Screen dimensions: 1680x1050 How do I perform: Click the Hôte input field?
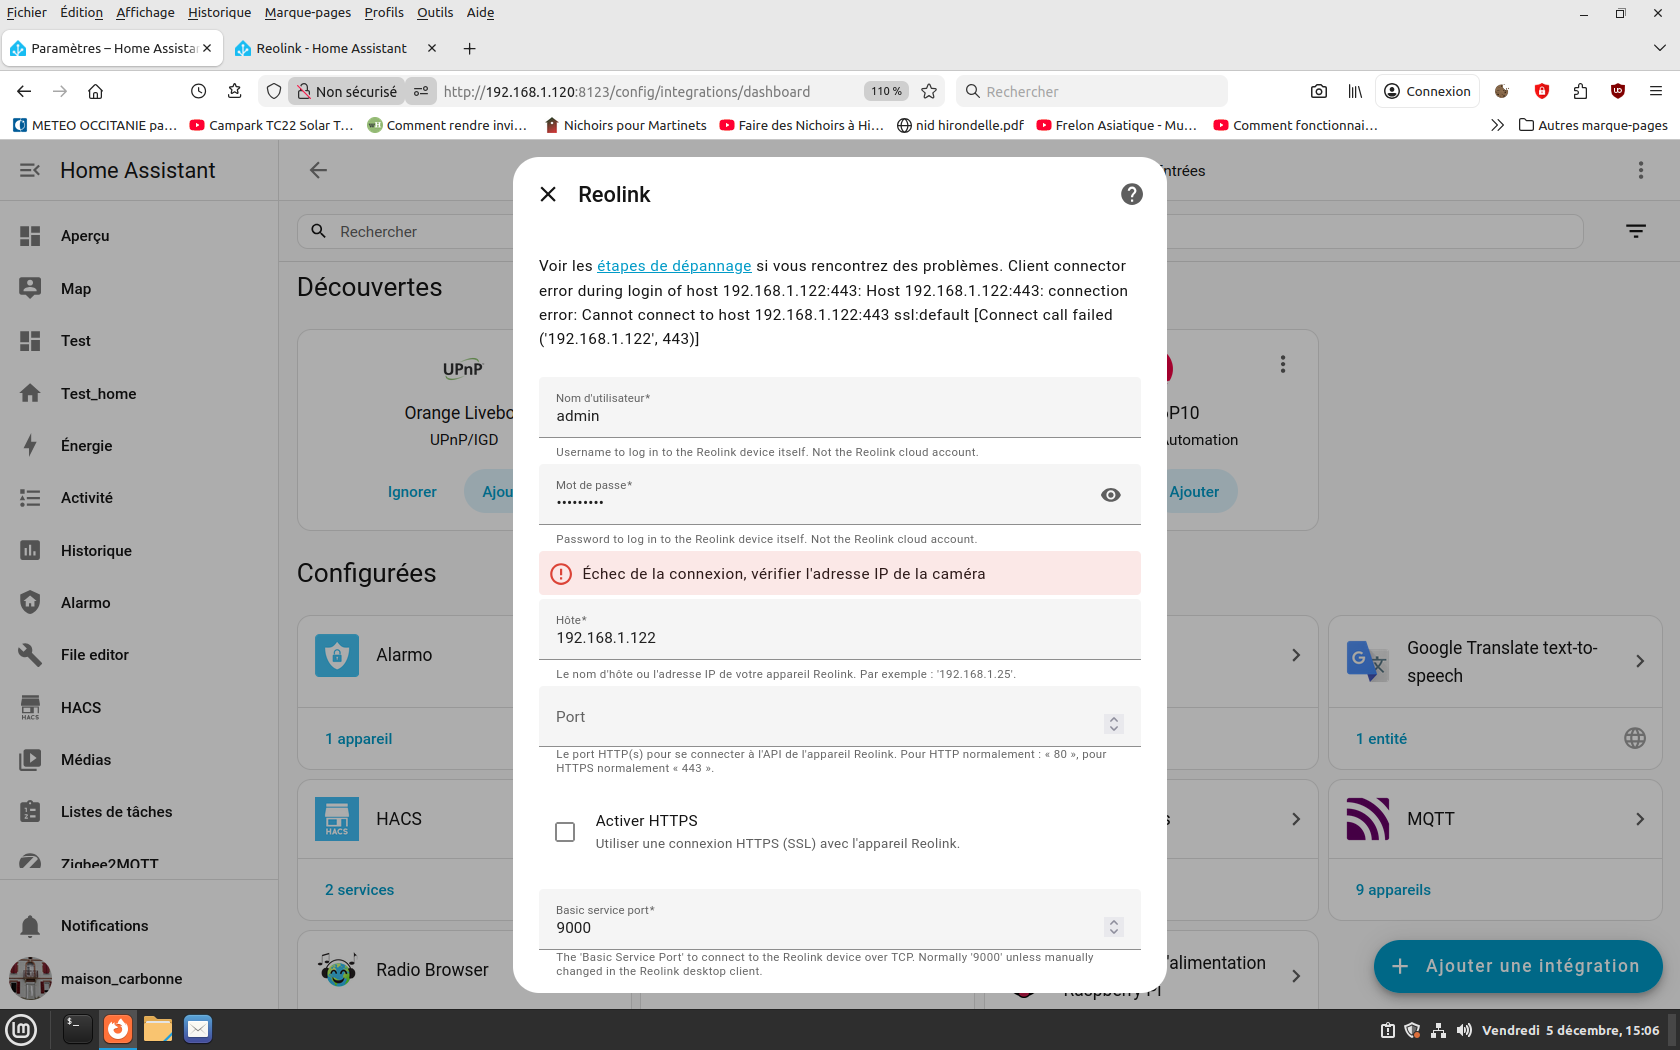838,638
